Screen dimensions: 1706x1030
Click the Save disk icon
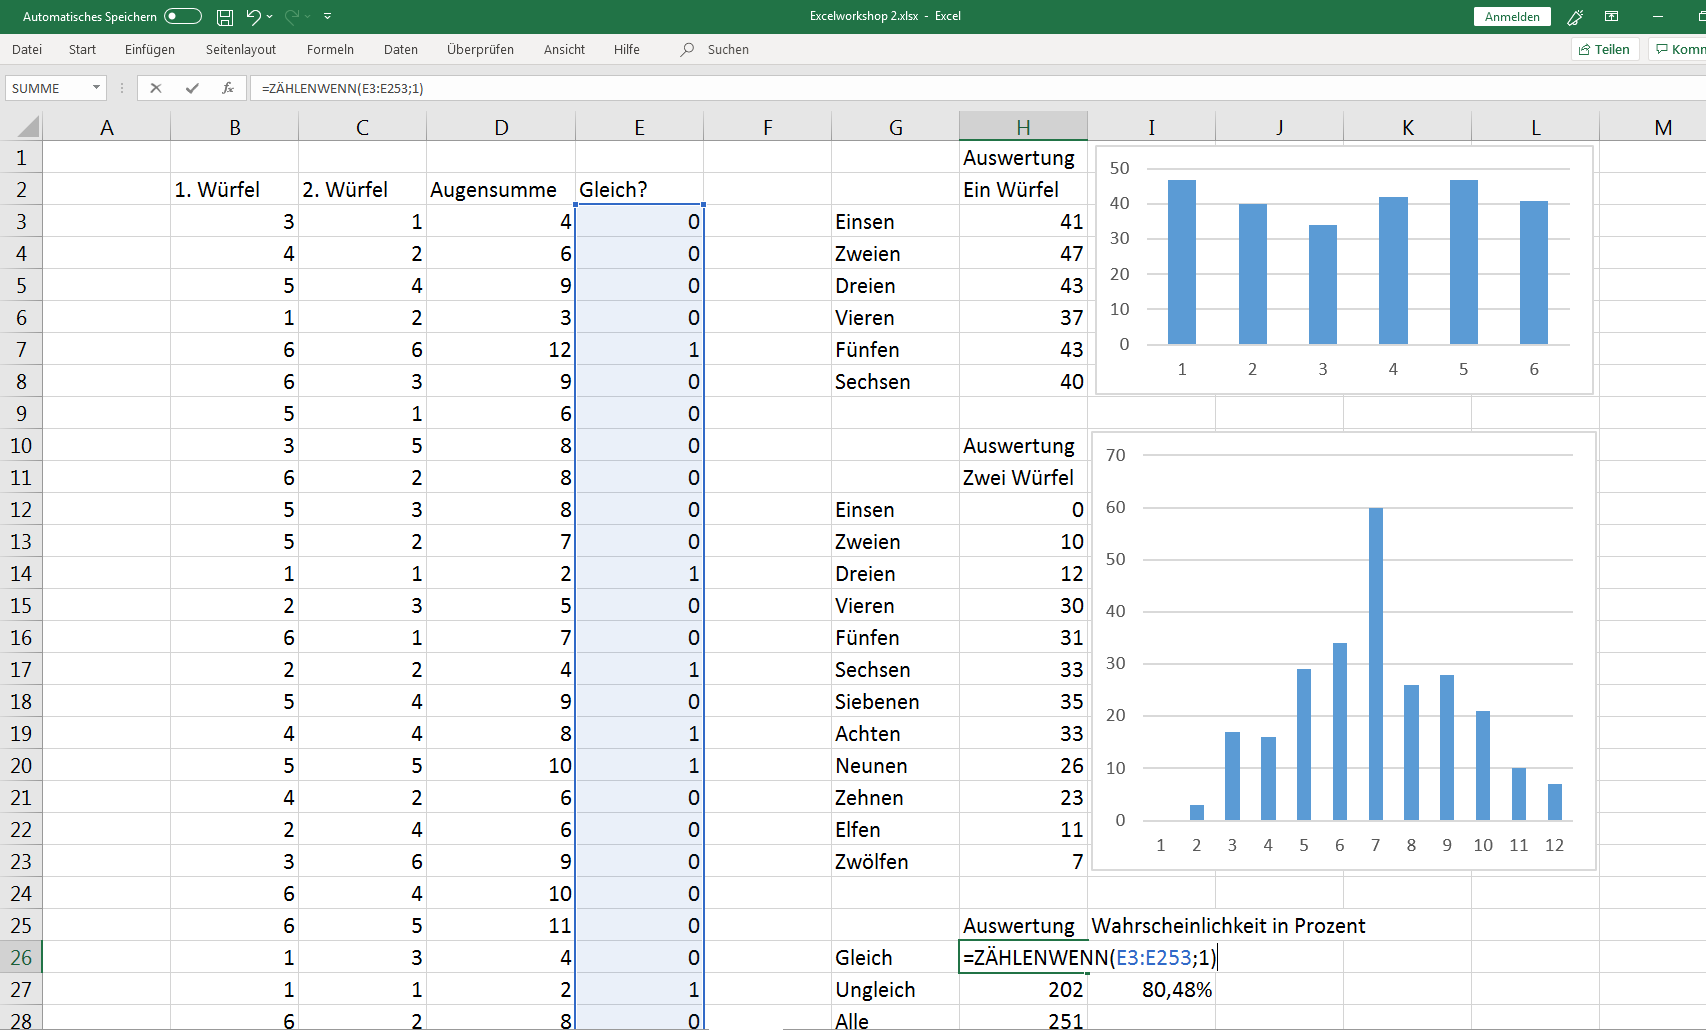(225, 16)
